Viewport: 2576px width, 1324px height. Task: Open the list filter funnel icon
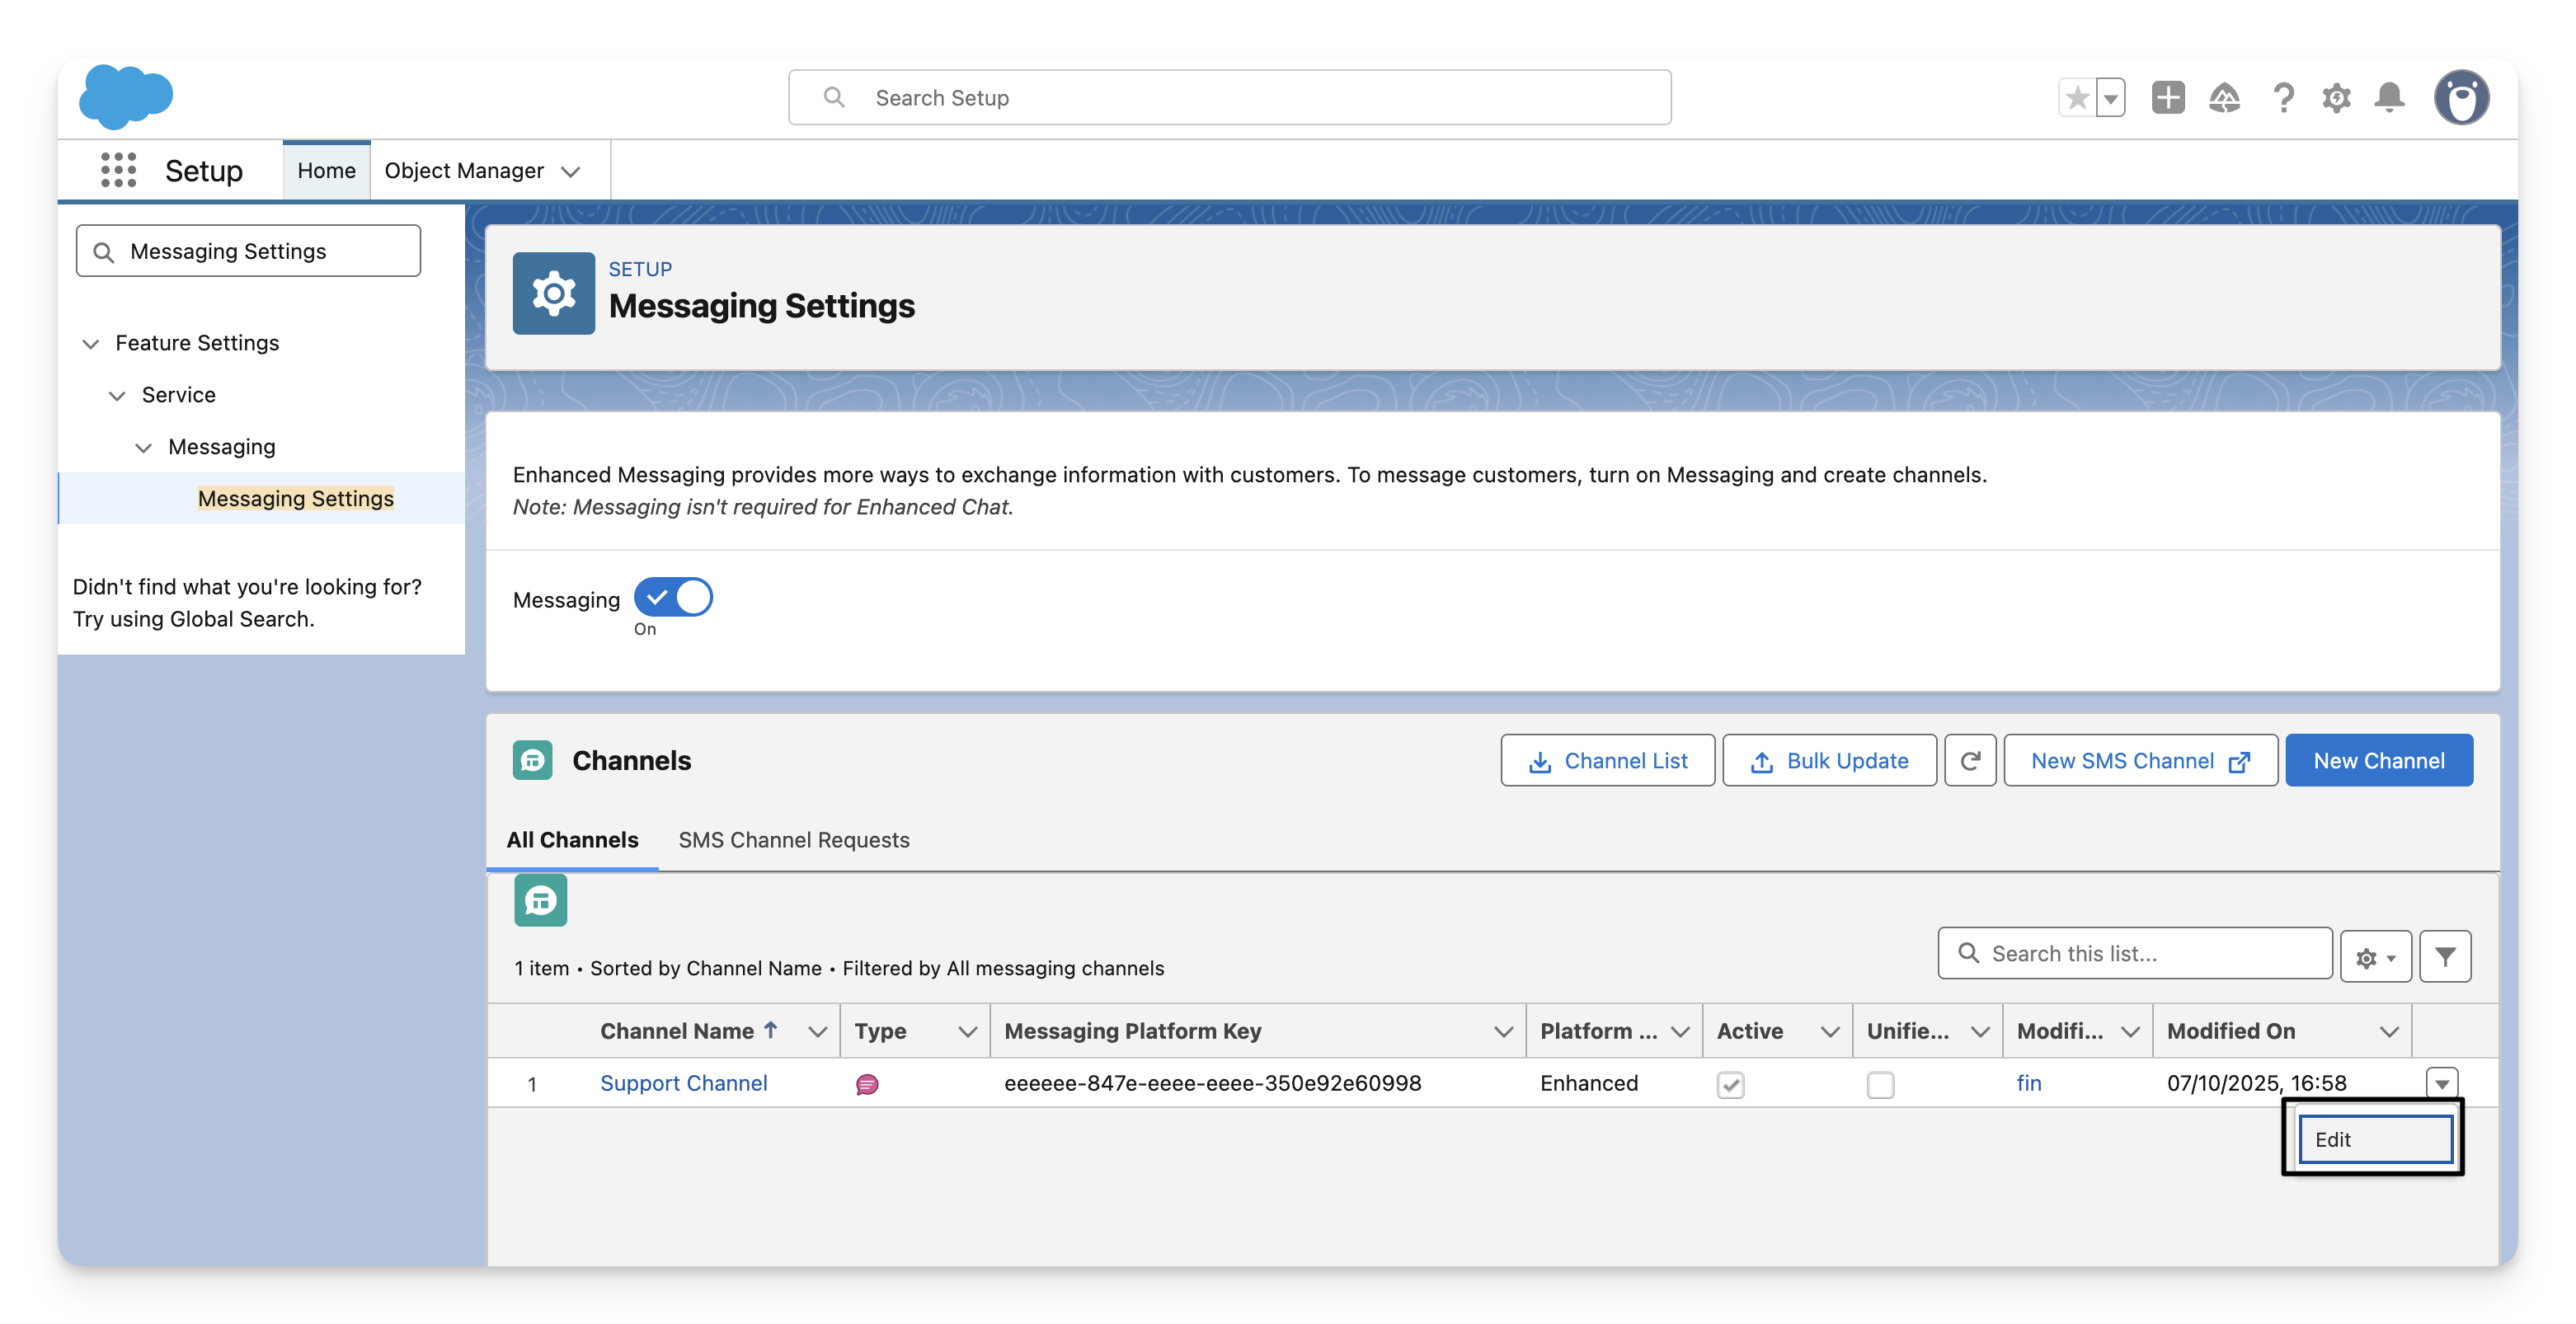click(2445, 957)
